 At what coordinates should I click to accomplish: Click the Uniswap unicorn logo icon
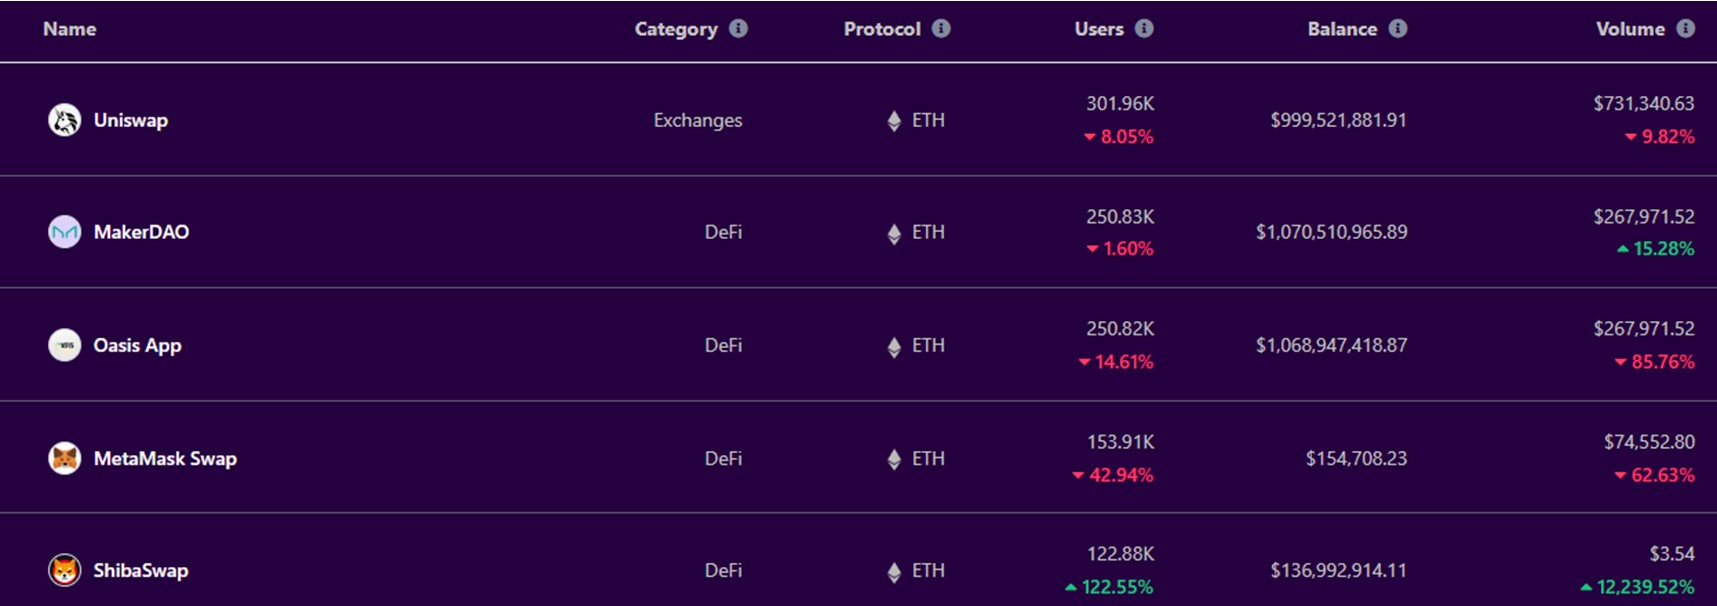click(x=65, y=120)
